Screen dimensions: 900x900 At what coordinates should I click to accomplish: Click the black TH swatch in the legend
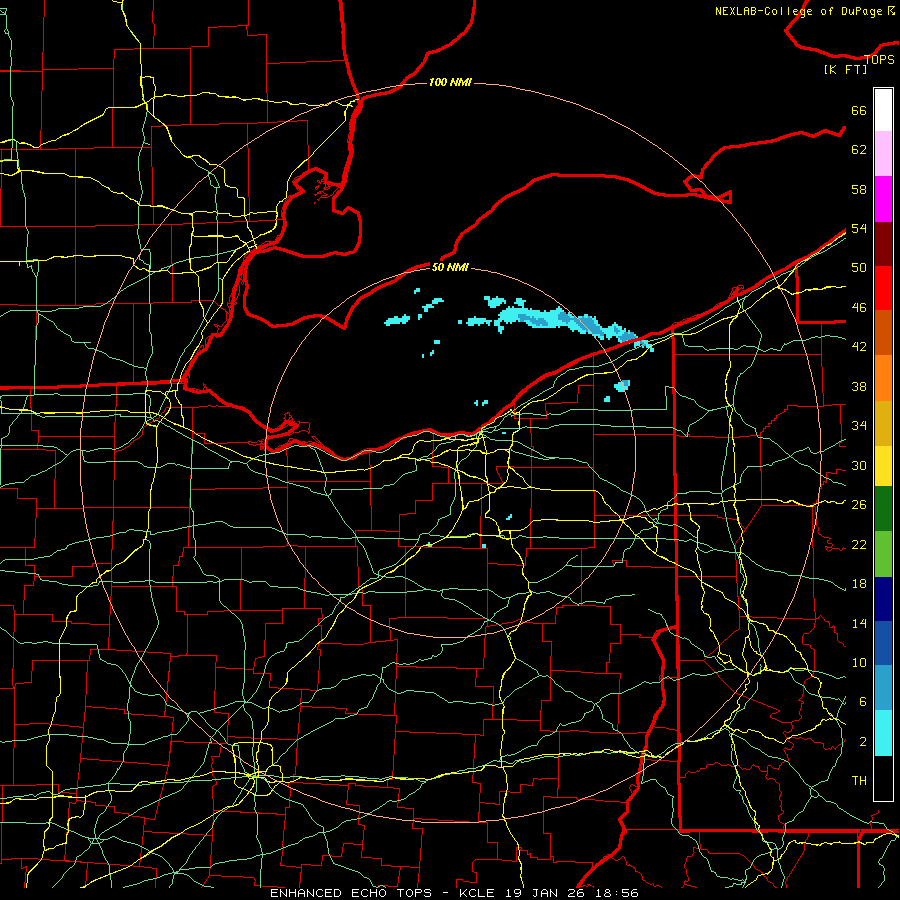[883, 778]
